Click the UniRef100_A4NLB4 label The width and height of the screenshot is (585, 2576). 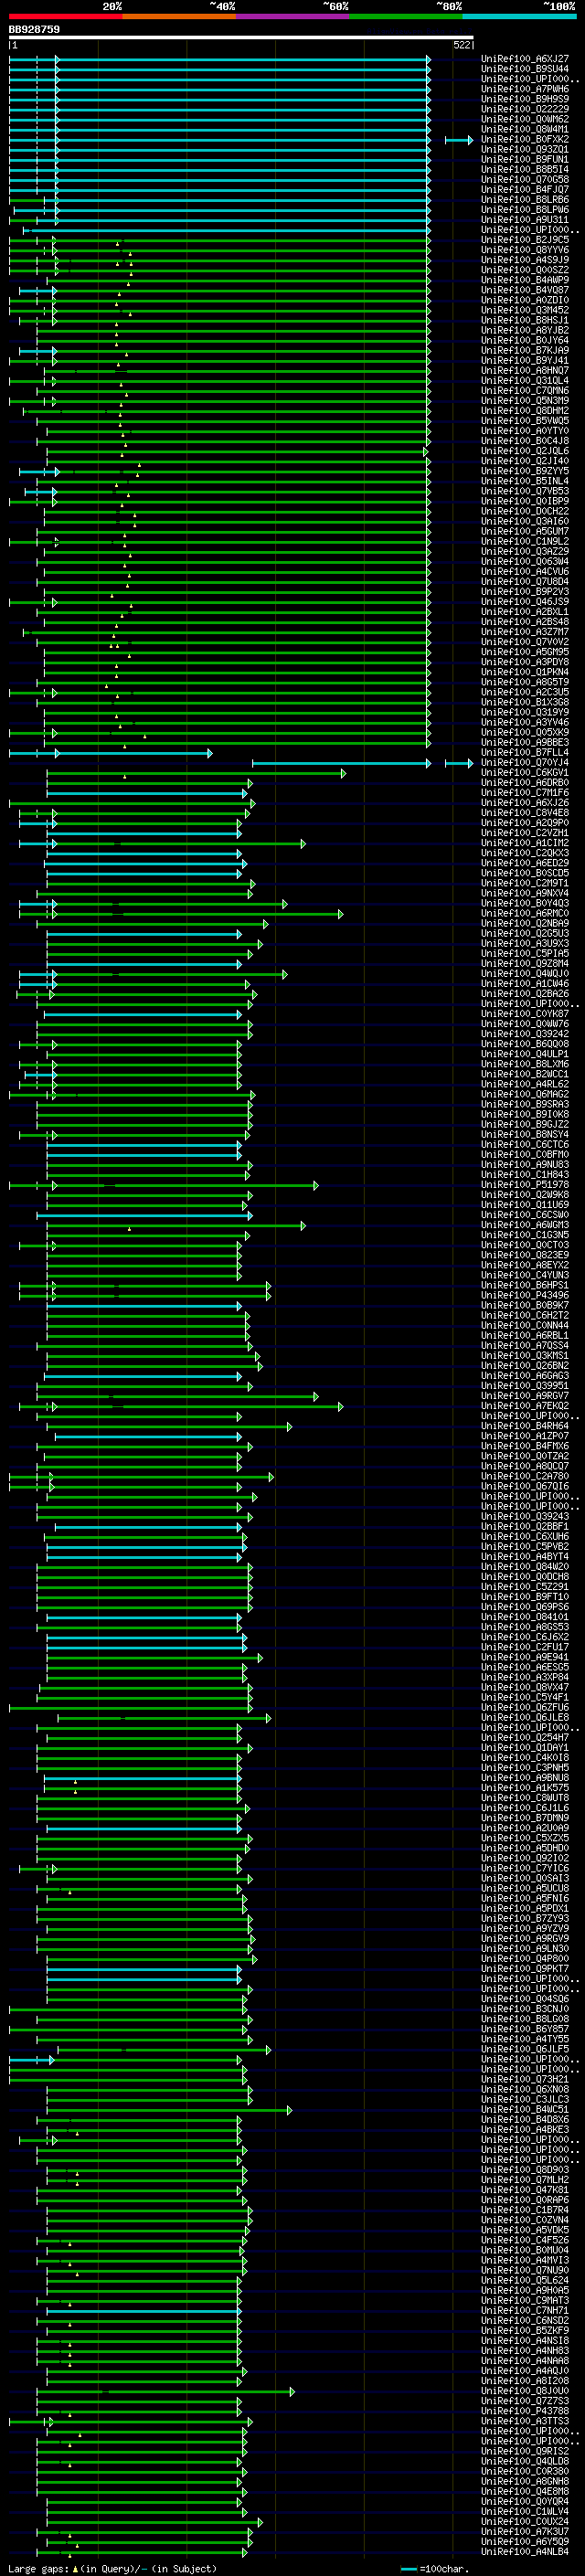point(525,2552)
